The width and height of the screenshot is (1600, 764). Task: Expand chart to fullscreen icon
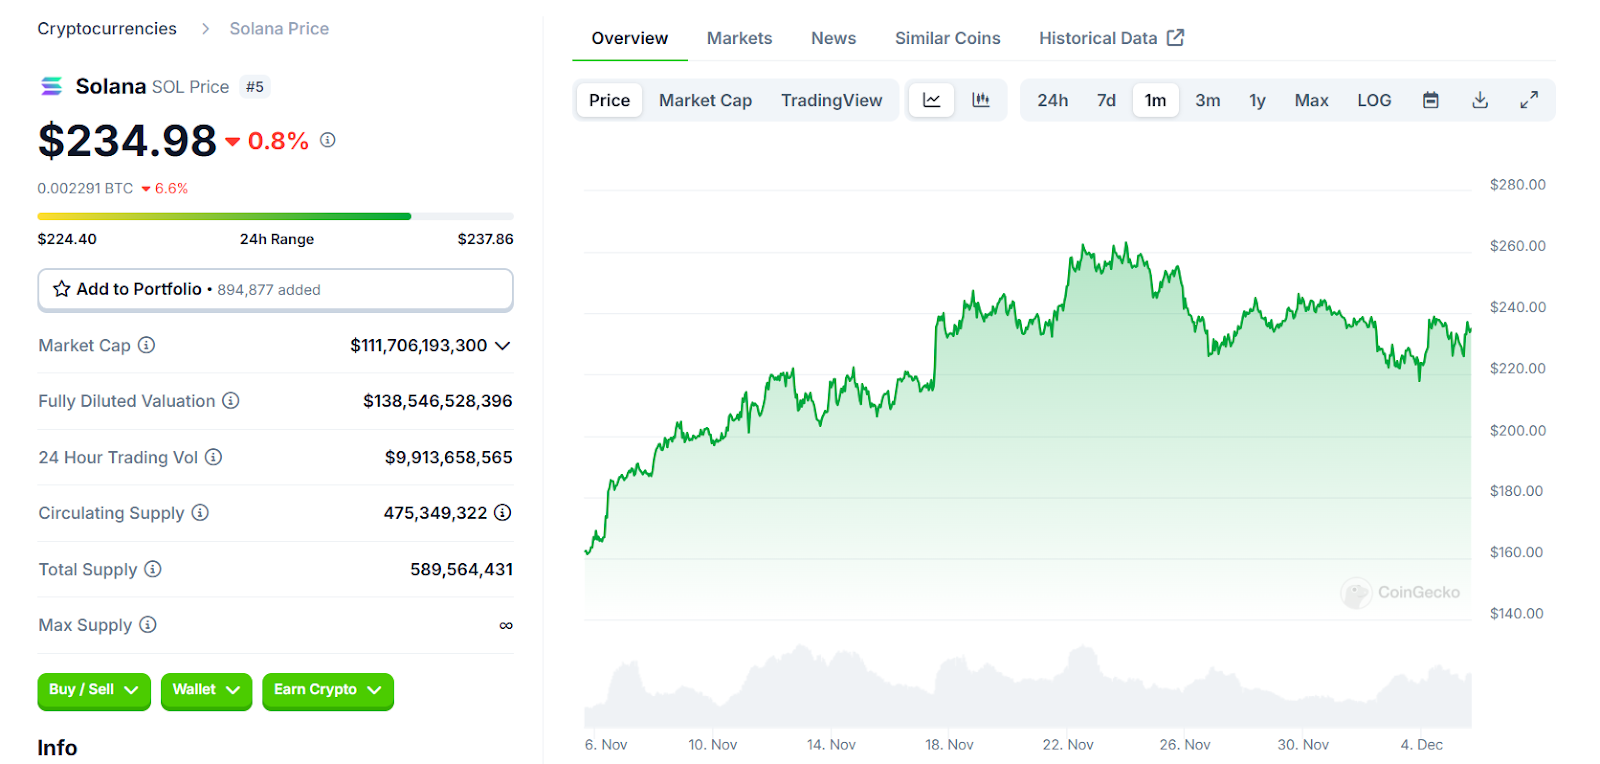[1529, 100]
